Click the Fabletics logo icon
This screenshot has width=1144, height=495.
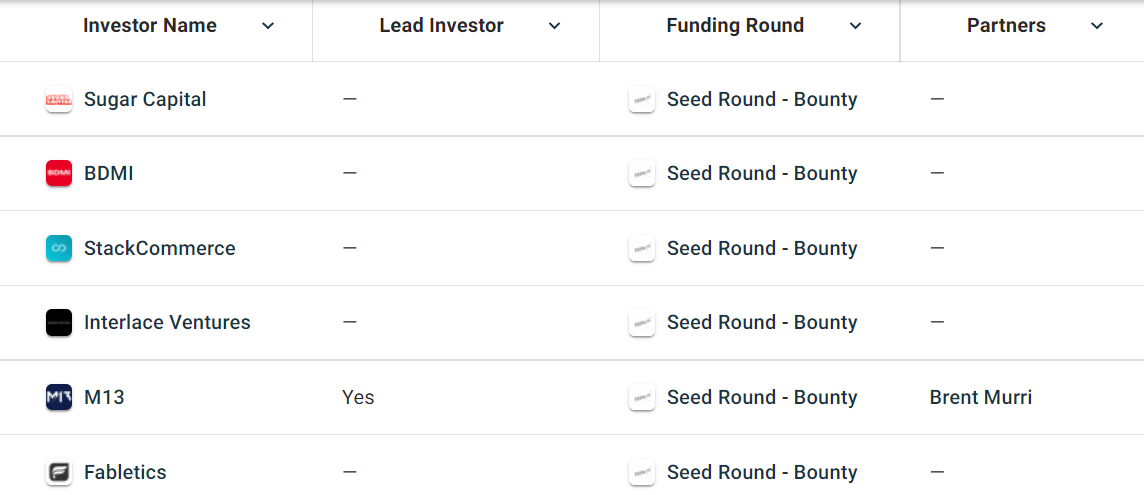coord(59,472)
